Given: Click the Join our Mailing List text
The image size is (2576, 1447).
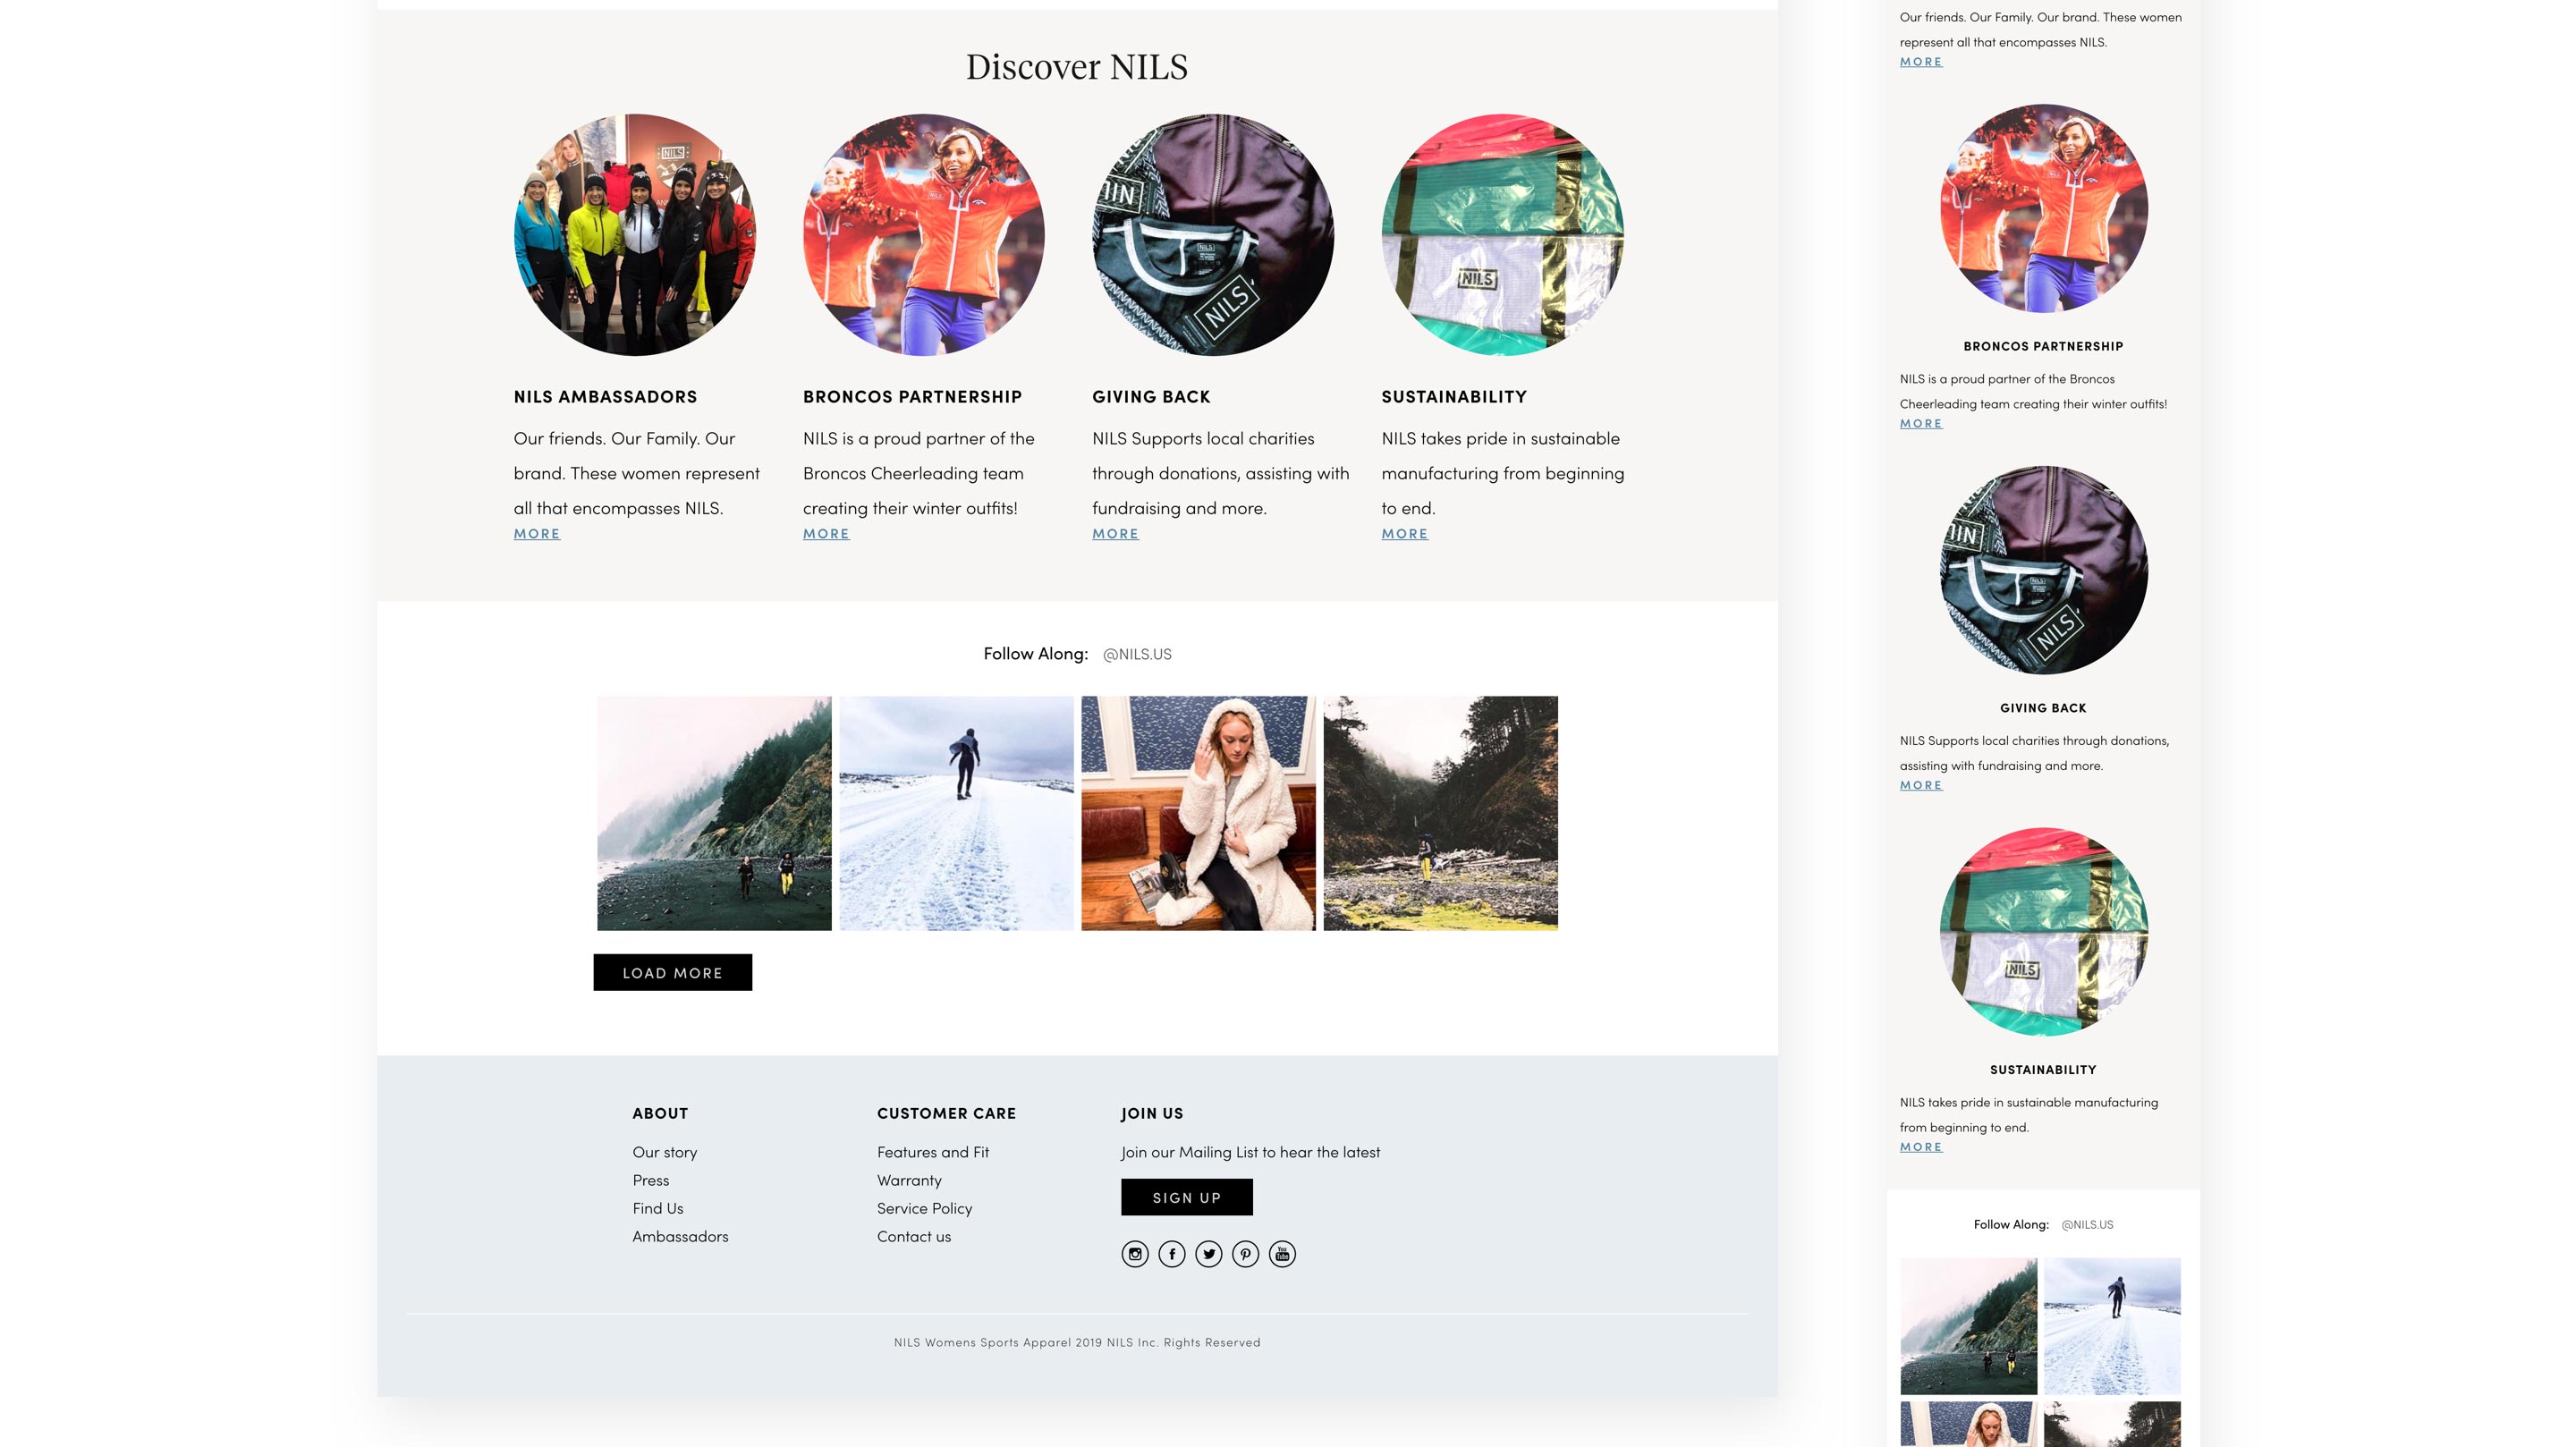Looking at the screenshot, I should point(1250,1152).
